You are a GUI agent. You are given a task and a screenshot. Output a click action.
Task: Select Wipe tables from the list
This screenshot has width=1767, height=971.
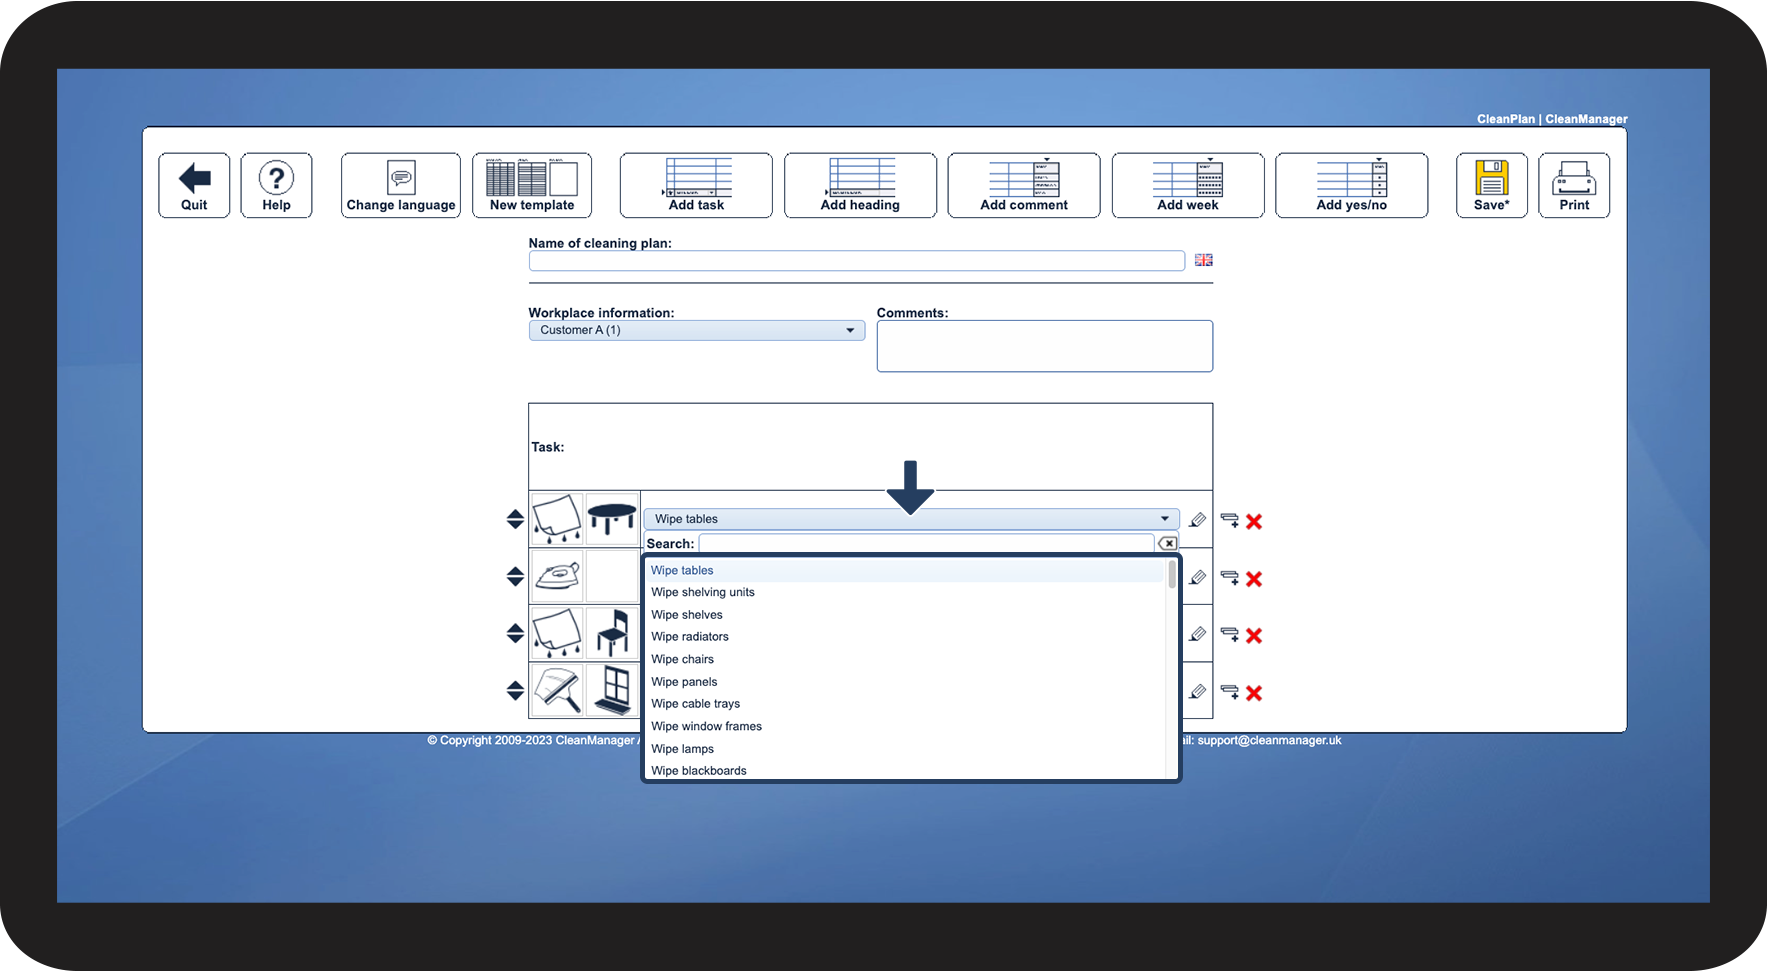coord(906,570)
